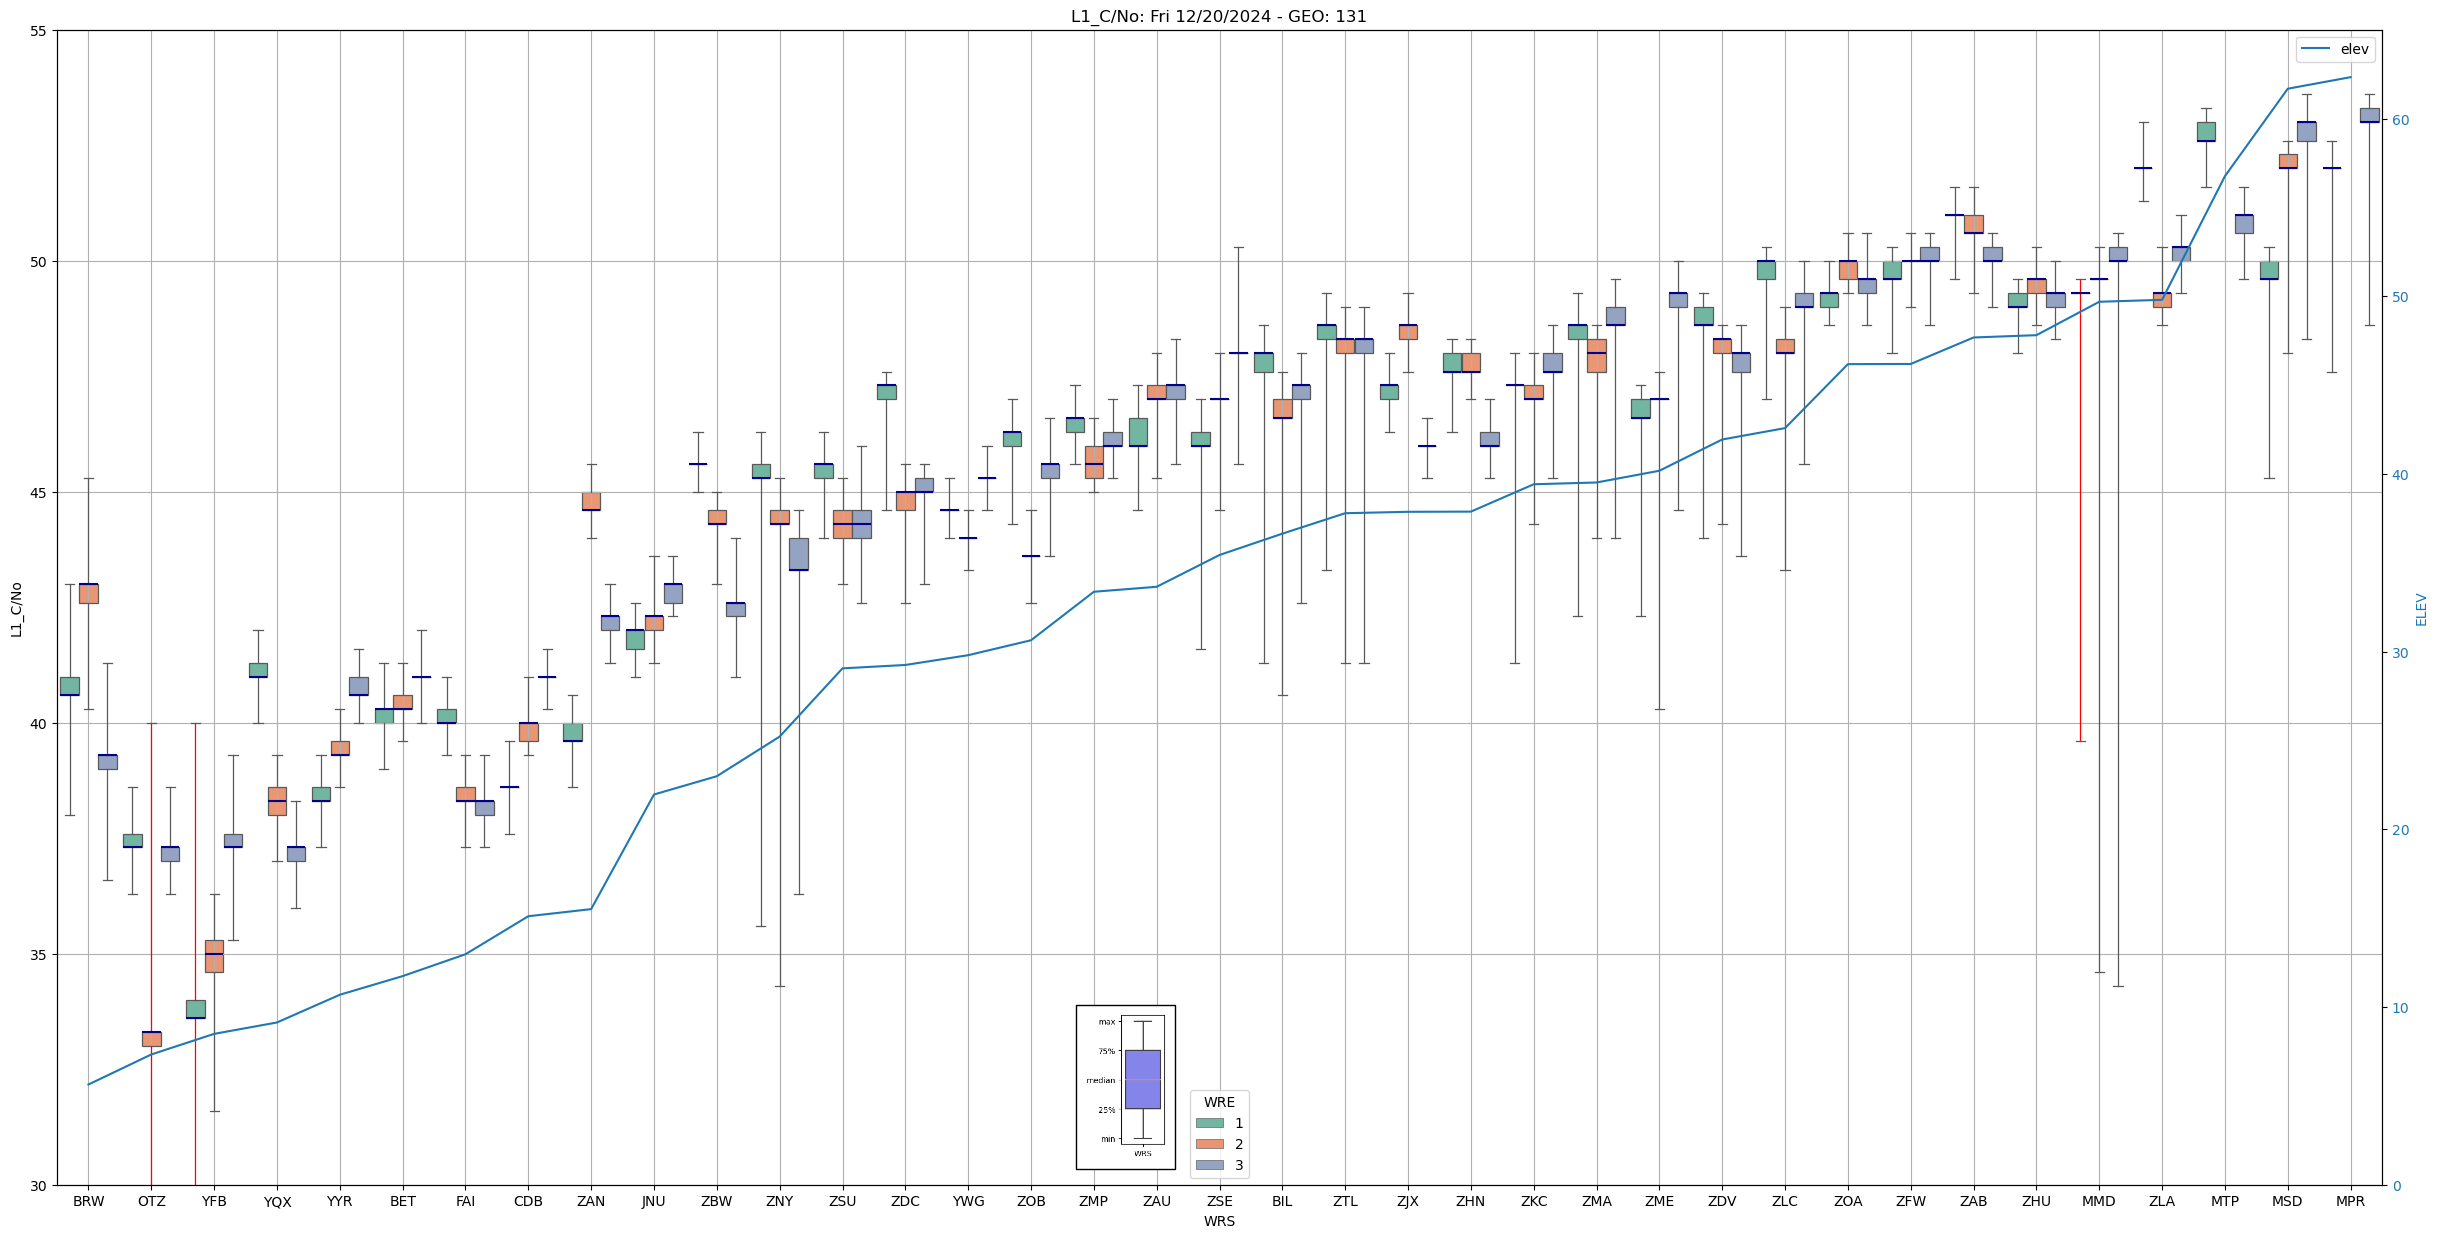
Task: Click the WRE legend heading
Action: point(1219,1102)
